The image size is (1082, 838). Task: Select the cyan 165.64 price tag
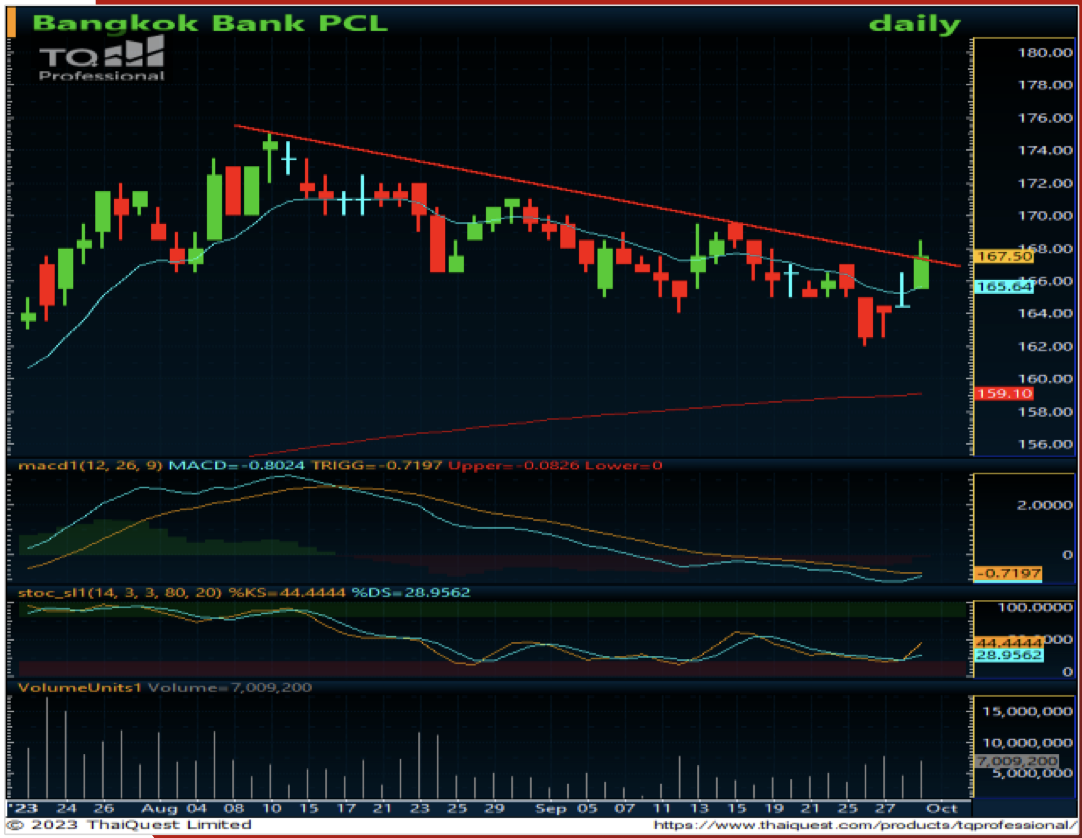click(1004, 286)
